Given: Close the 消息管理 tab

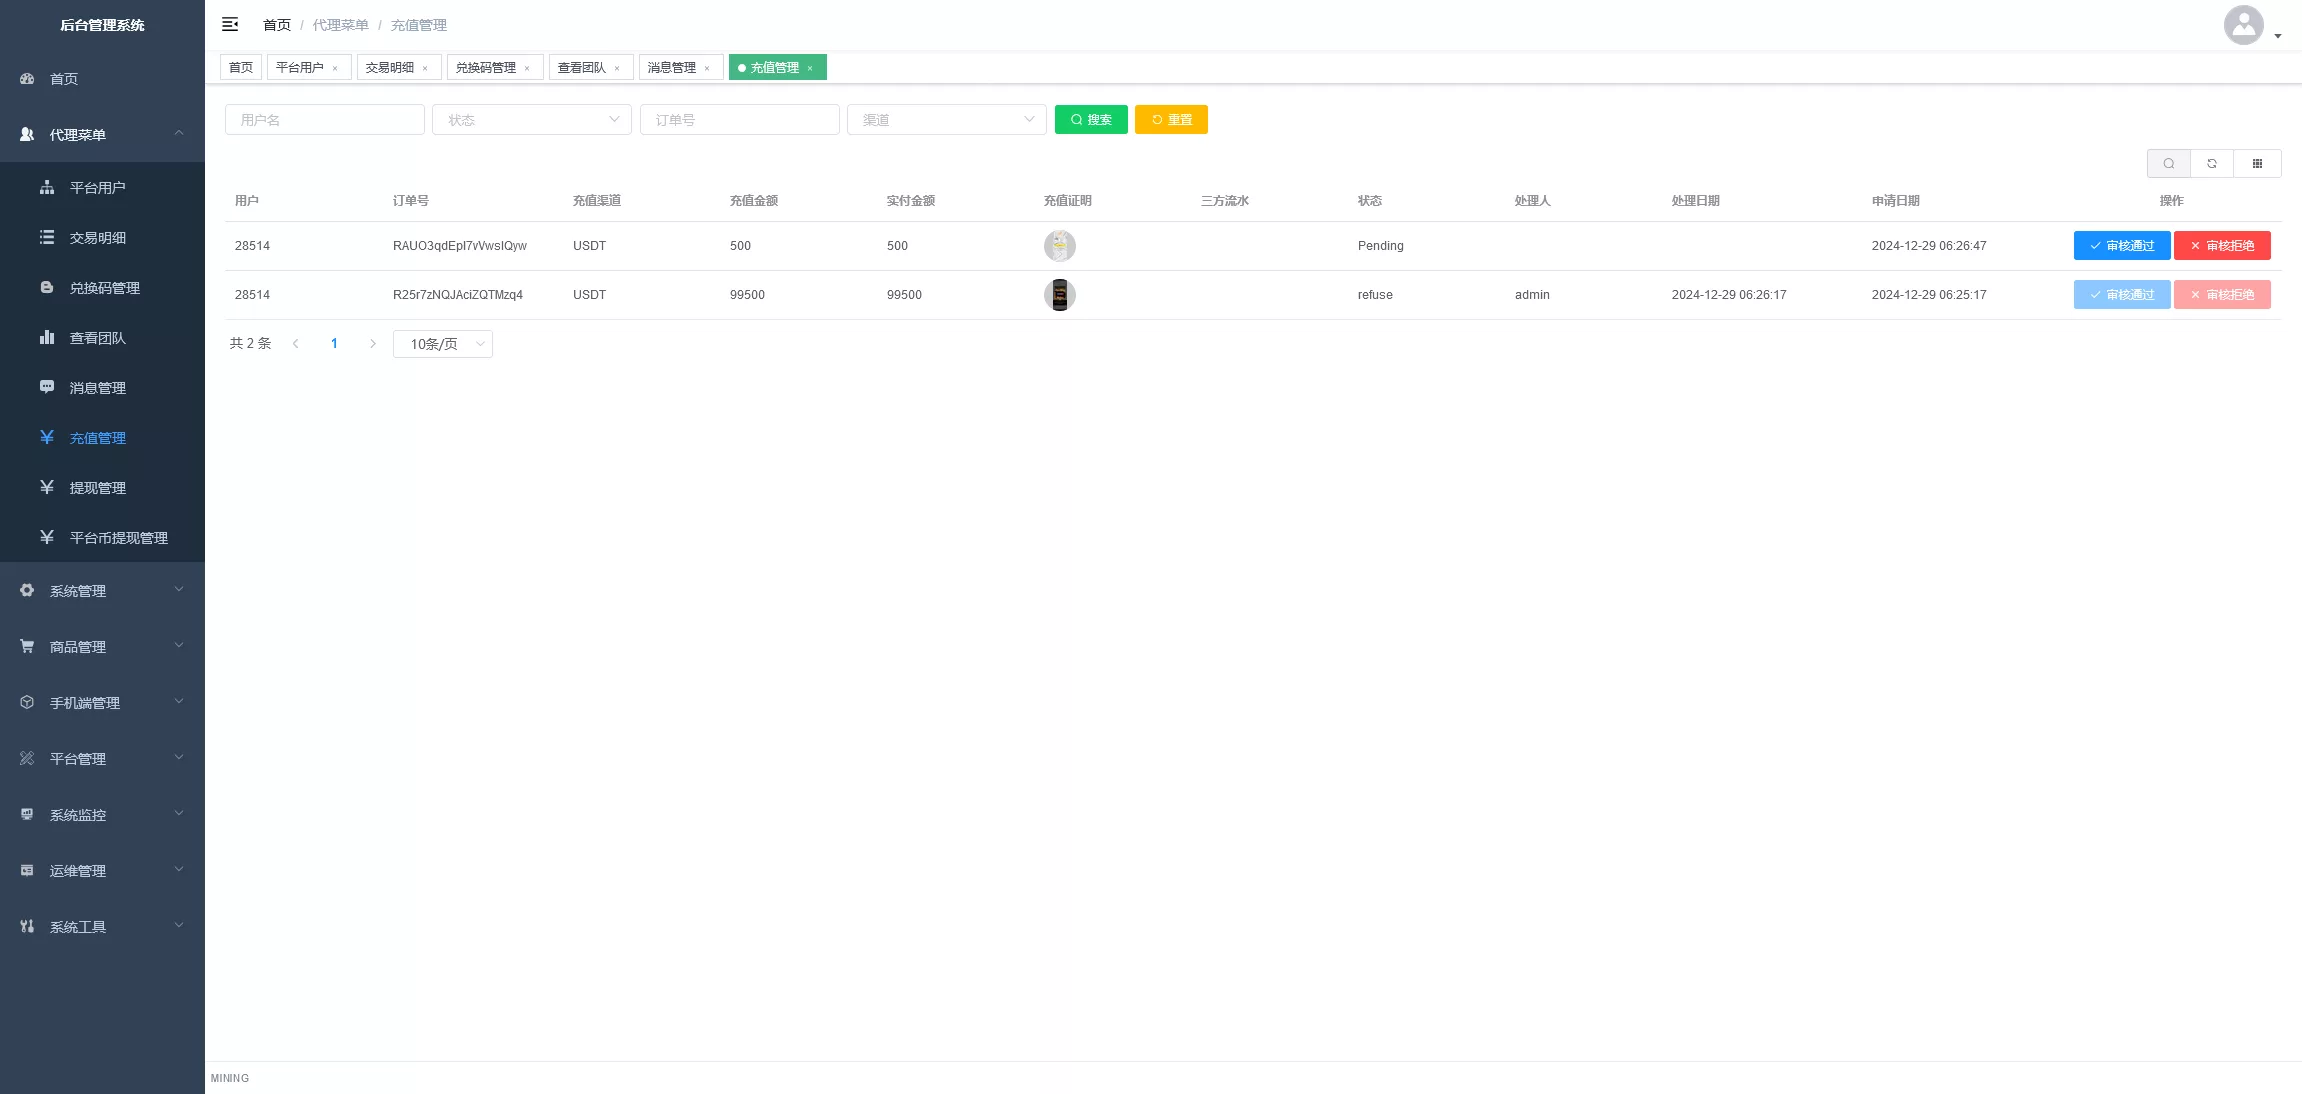Looking at the screenshot, I should 707,69.
